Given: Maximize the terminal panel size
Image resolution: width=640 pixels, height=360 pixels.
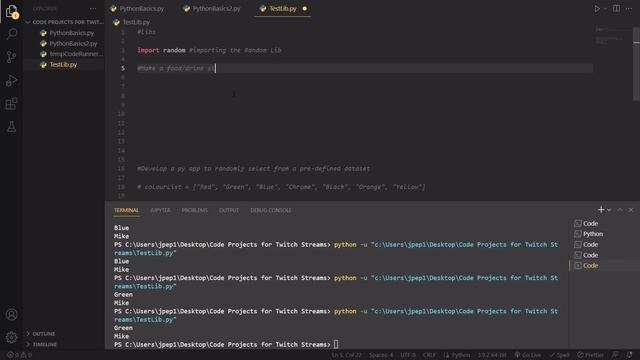Looking at the screenshot, I should point(620,210).
